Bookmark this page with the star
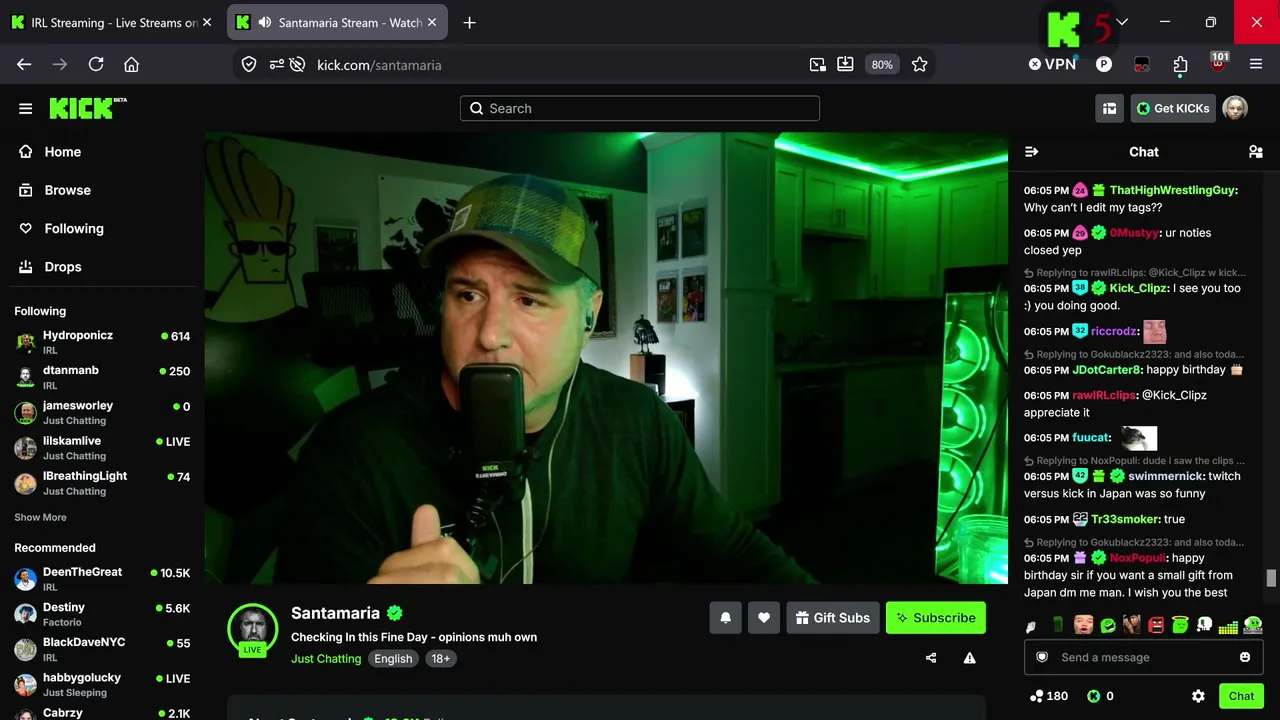The width and height of the screenshot is (1280, 720). (x=920, y=64)
